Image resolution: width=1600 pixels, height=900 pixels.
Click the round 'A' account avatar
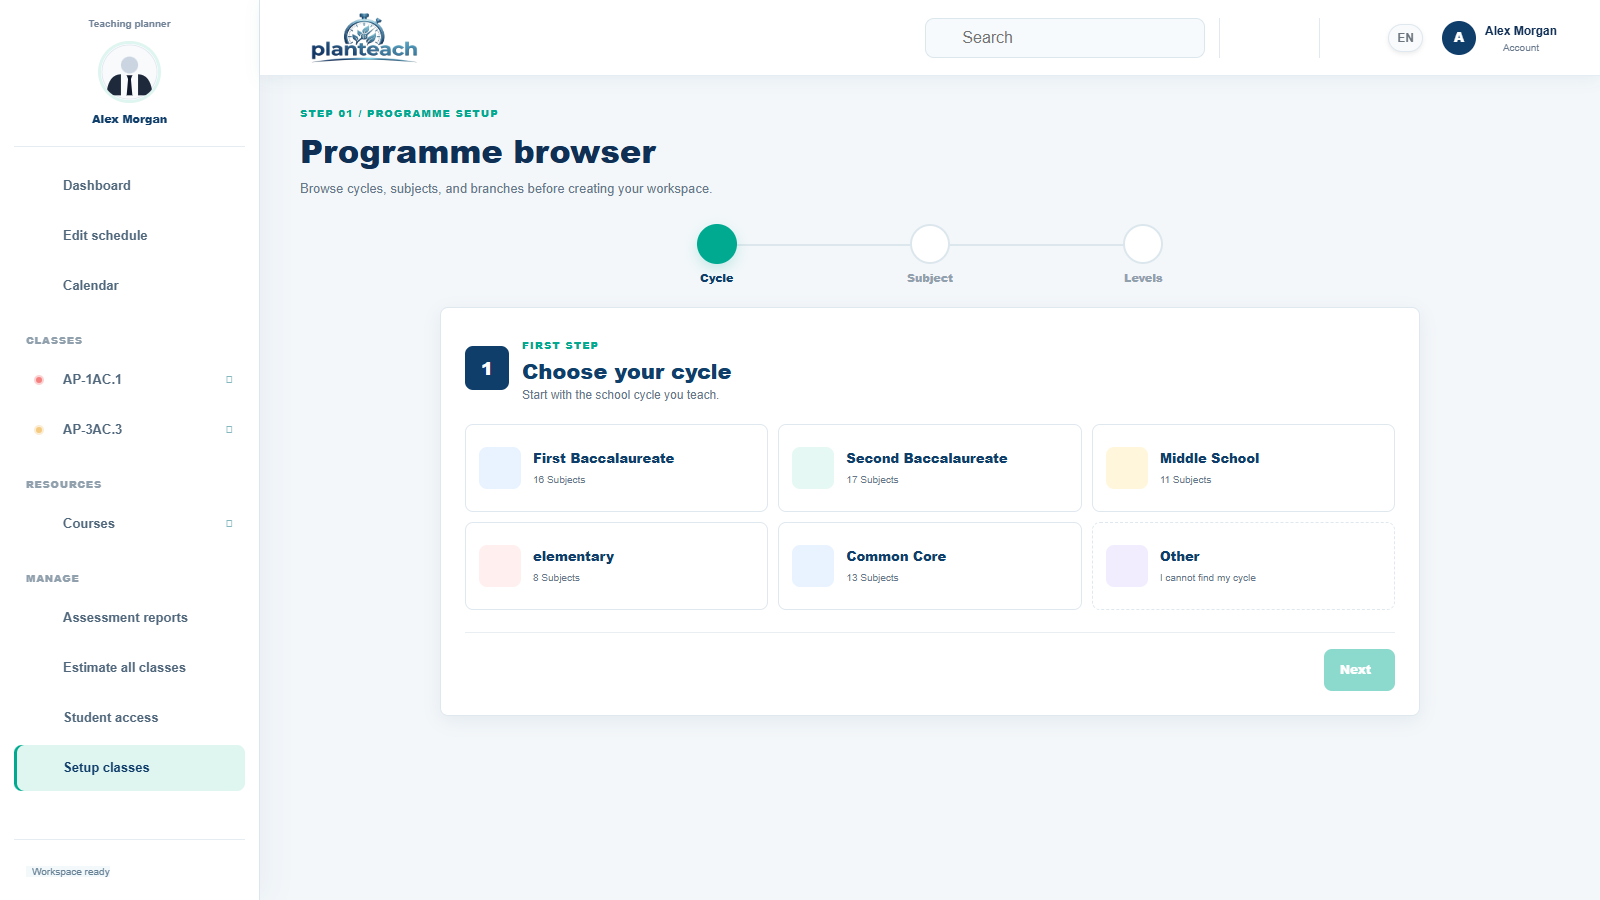pos(1459,38)
